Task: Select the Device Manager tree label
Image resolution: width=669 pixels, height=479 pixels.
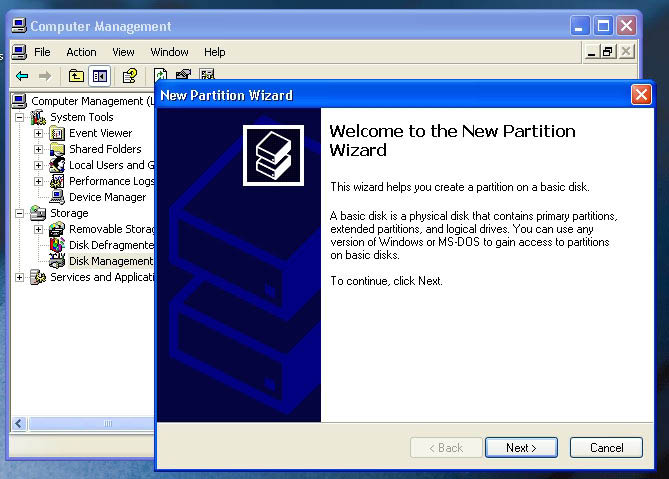Action: tap(108, 197)
